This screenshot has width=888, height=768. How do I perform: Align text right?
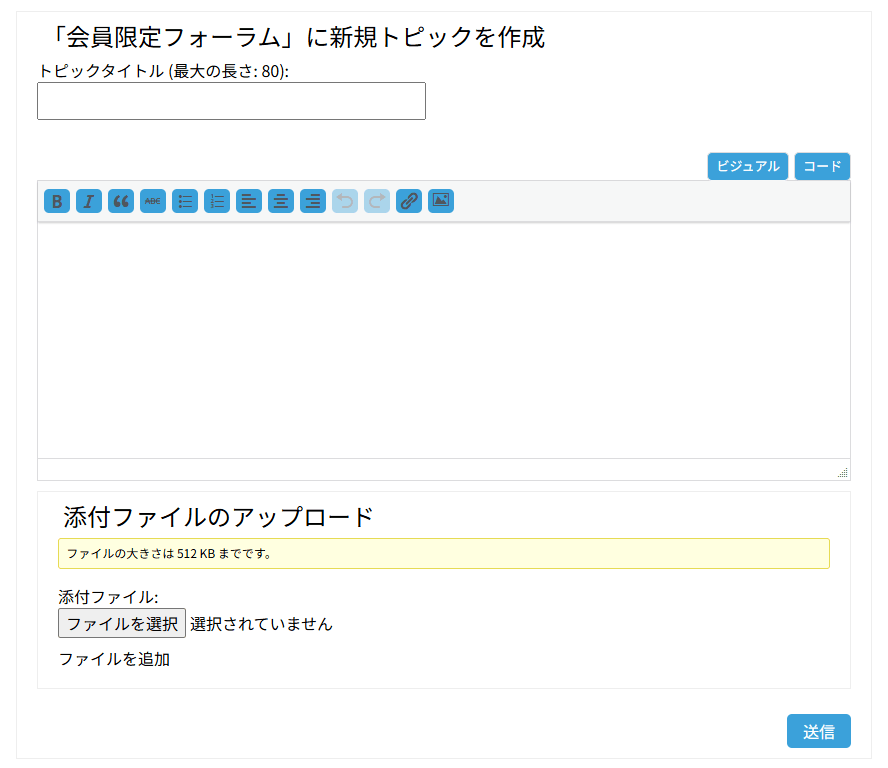(313, 201)
